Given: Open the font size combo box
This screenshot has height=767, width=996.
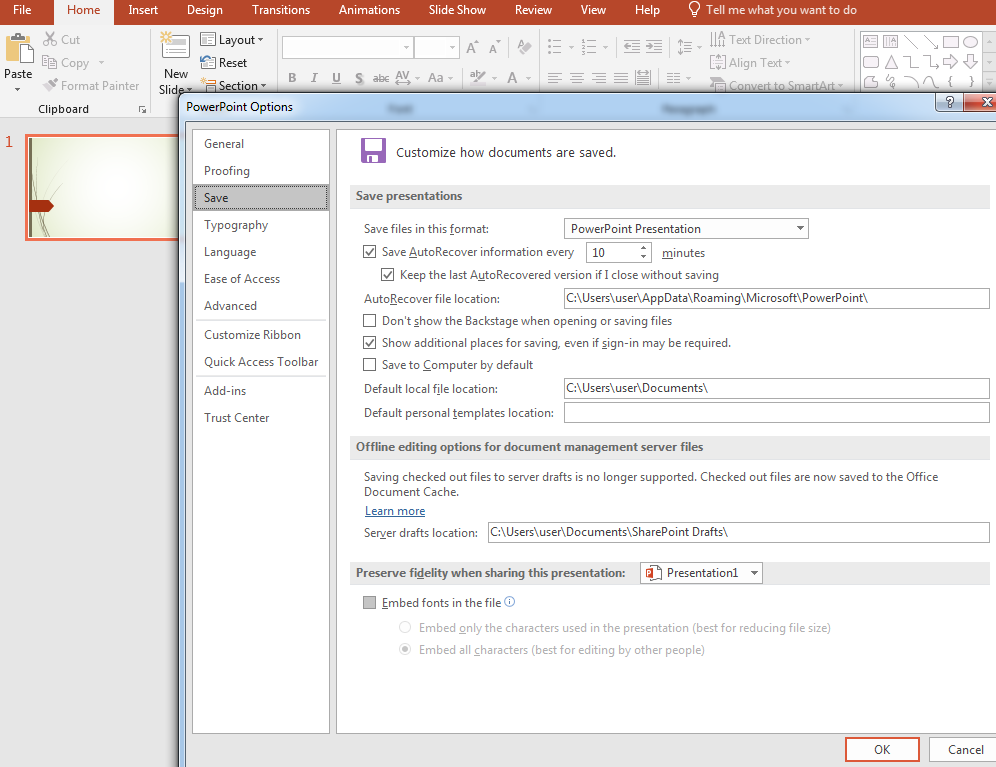Looking at the screenshot, I should click(x=436, y=47).
